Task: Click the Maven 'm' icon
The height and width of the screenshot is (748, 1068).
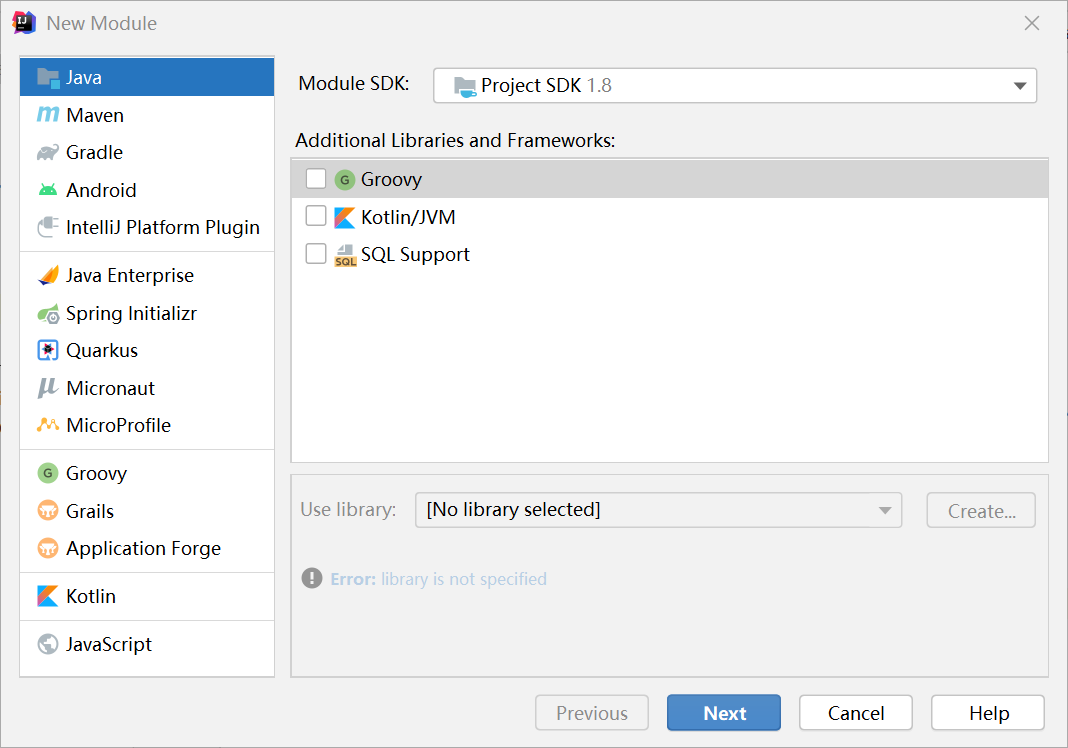Action: (x=48, y=114)
